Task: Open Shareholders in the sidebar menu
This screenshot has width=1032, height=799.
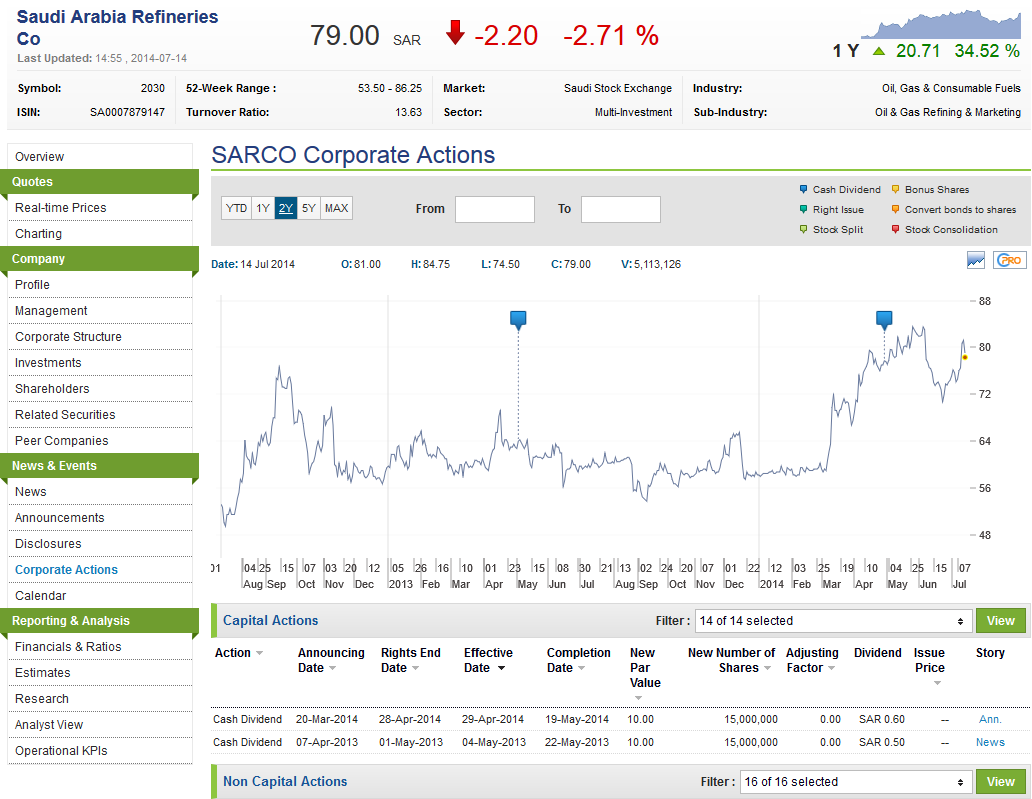Action: pos(52,389)
